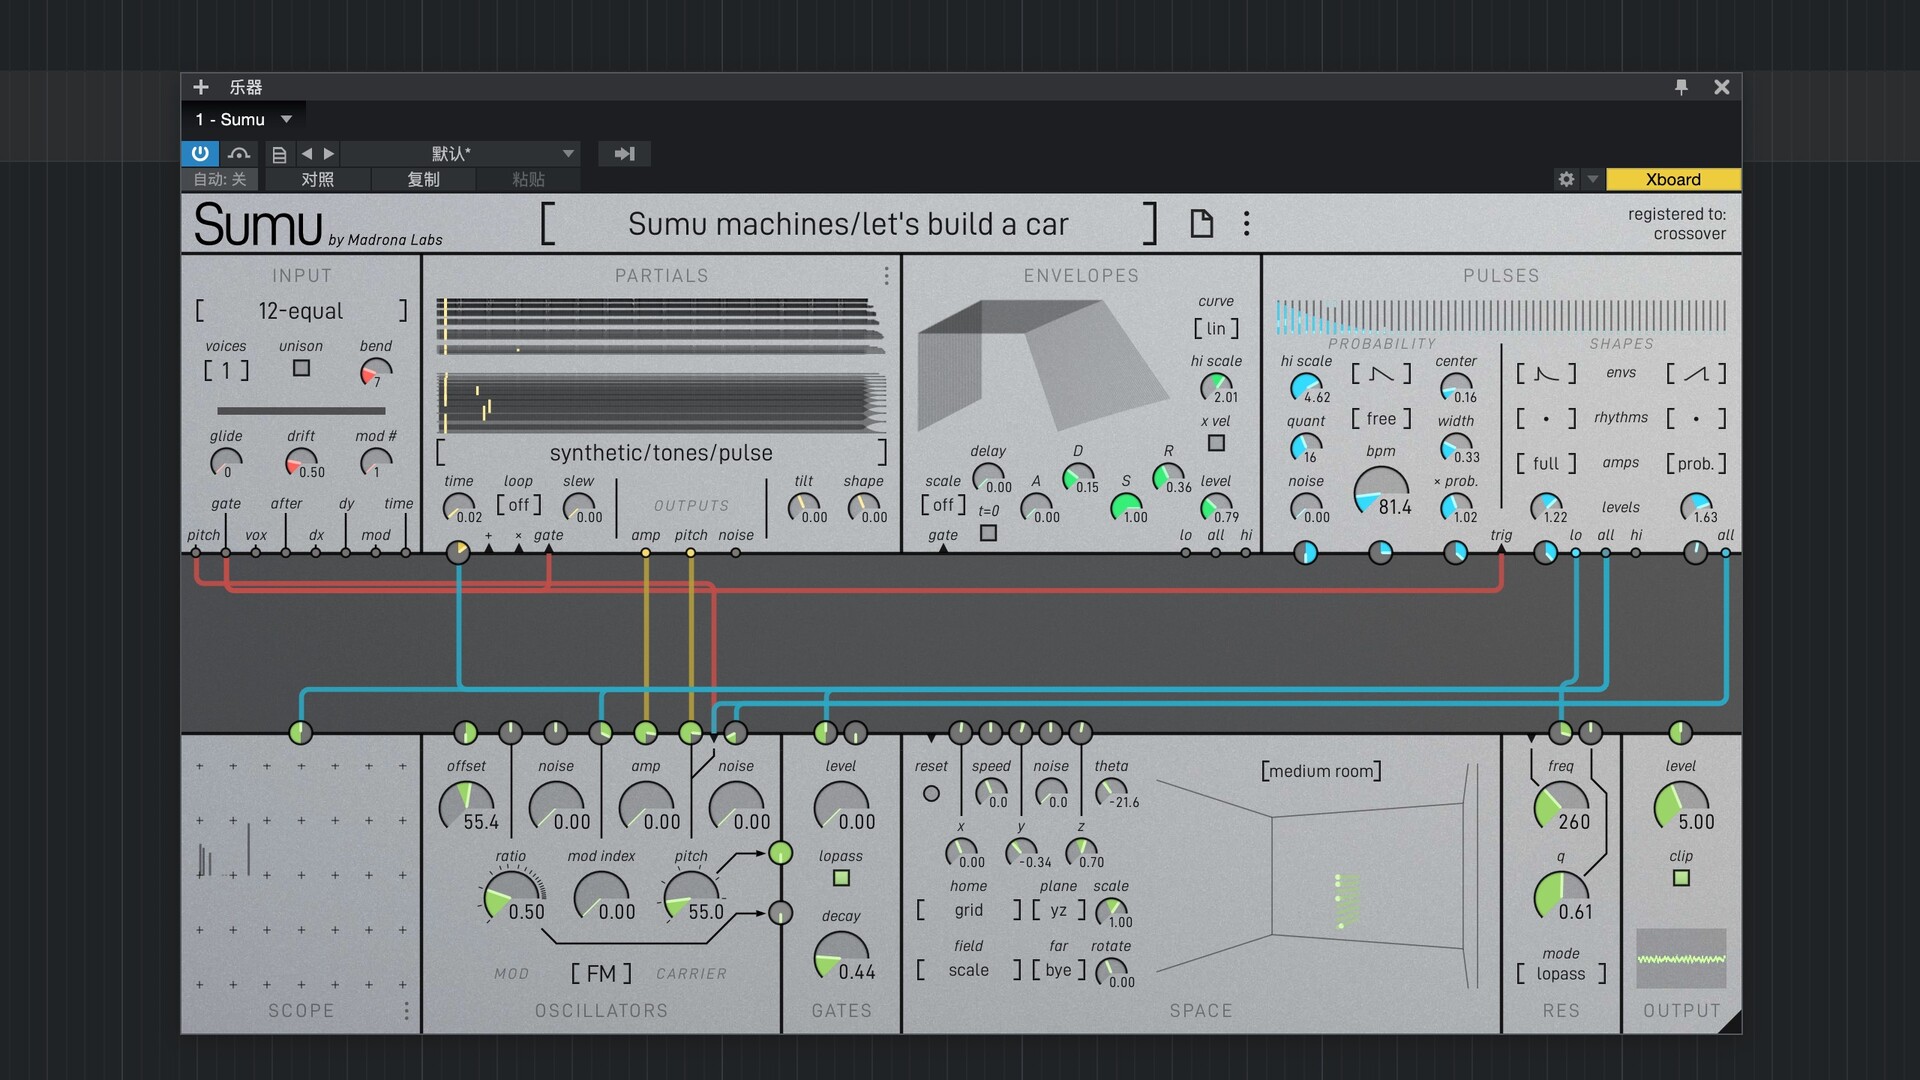This screenshot has height=1080, width=1920.
Task: Open the 12-equal tuning selector
Action: point(301,311)
